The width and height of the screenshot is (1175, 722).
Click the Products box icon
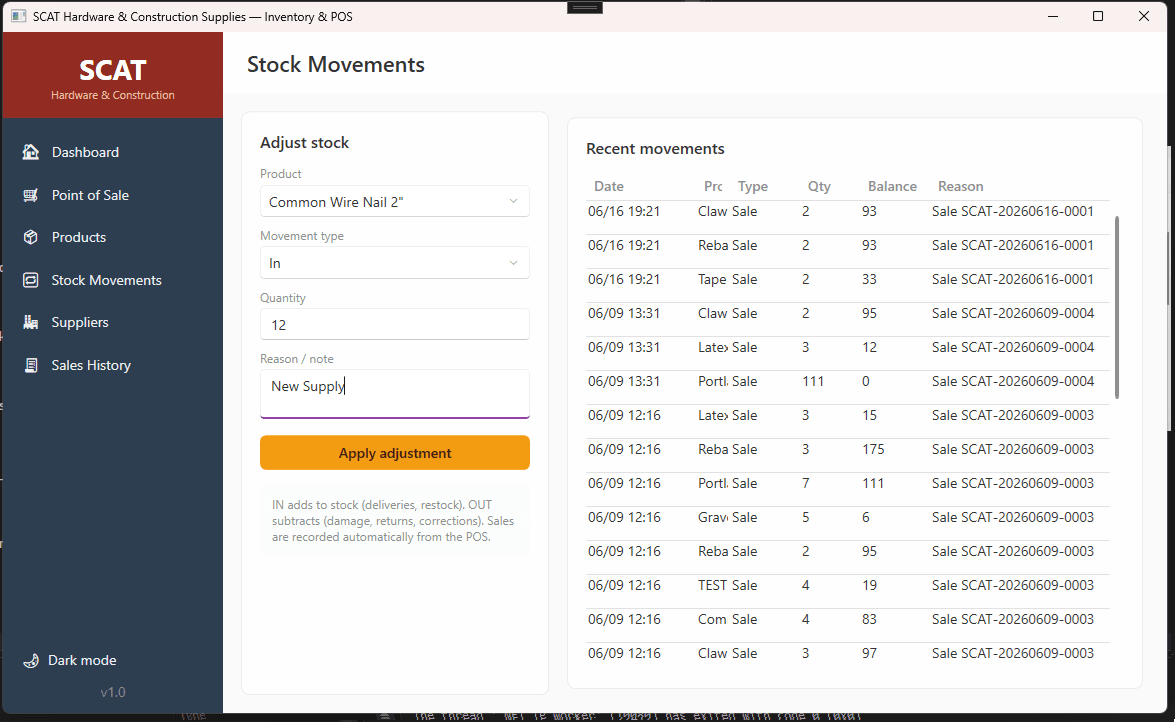(31, 237)
